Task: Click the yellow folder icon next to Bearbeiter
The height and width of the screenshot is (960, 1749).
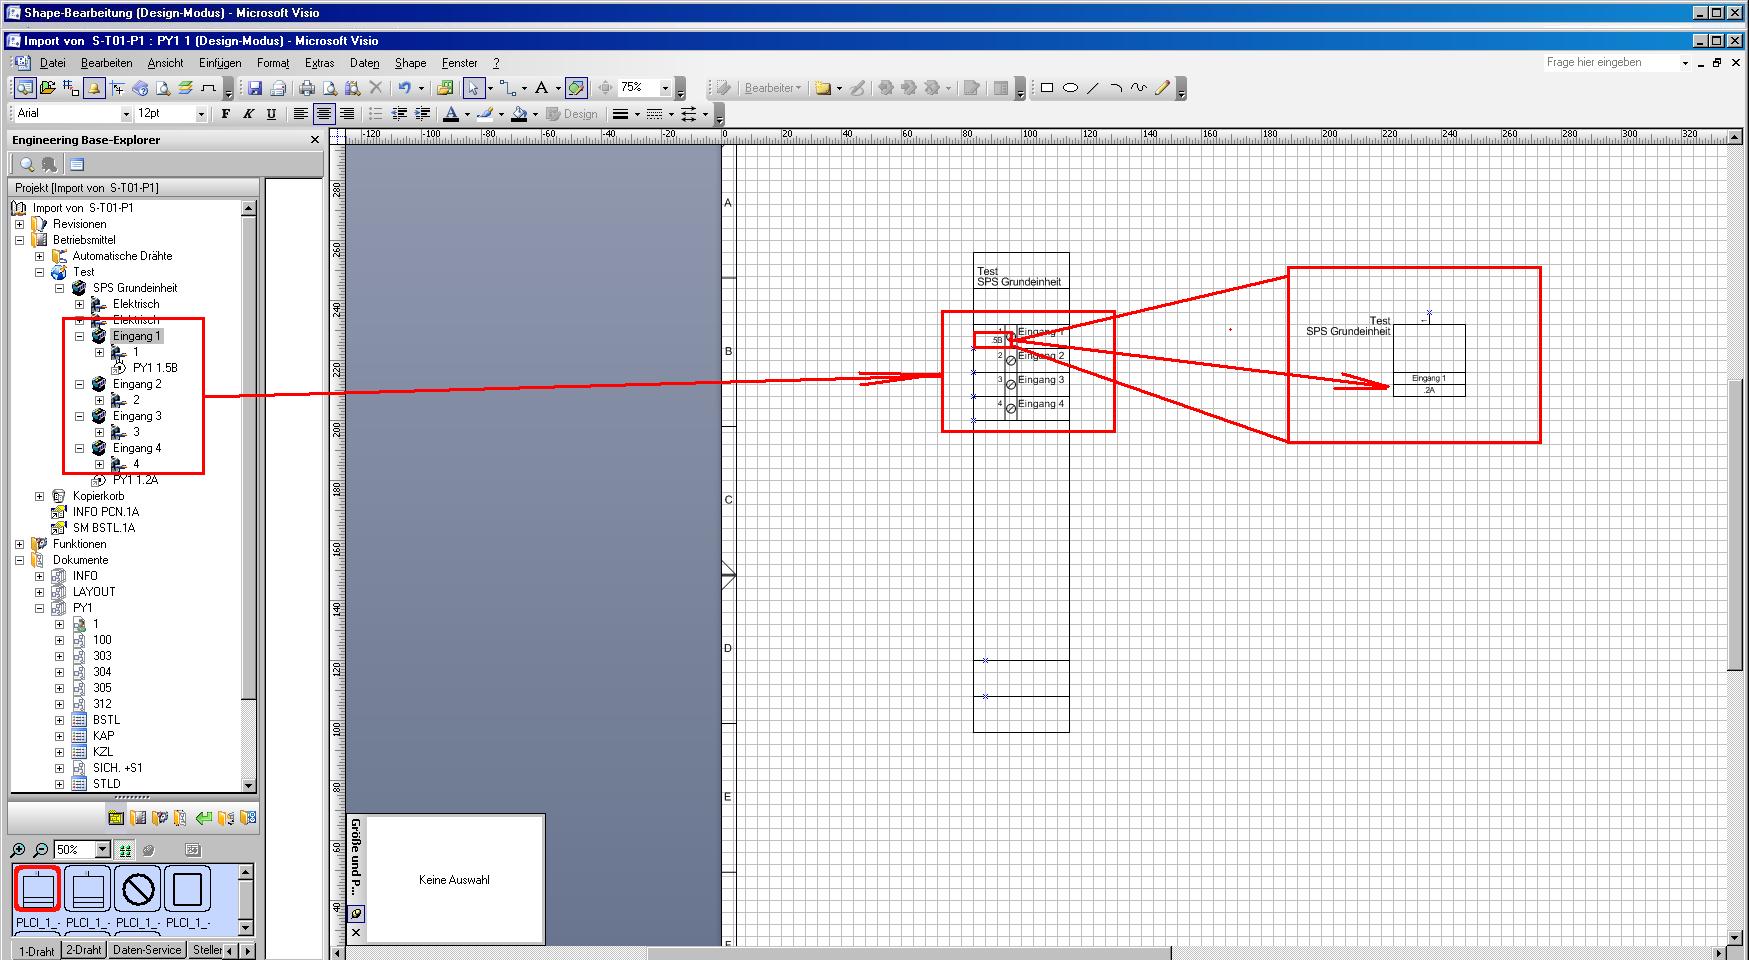Action: [x=823, y=88]
